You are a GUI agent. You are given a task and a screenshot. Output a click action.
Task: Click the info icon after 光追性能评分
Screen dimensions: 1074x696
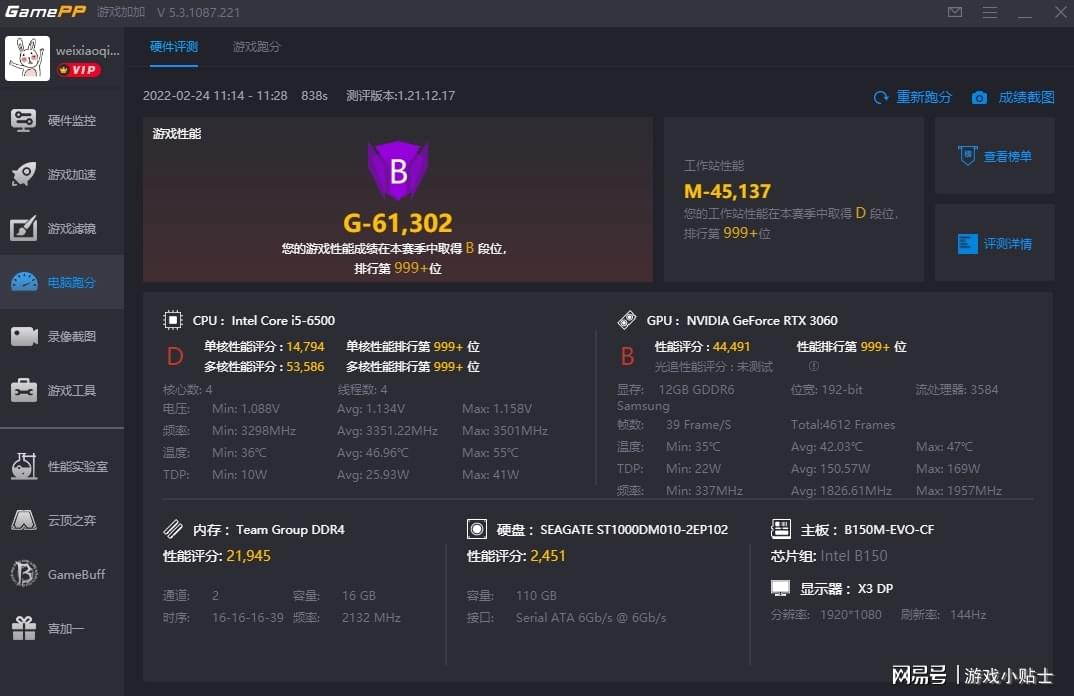[814, 366]
